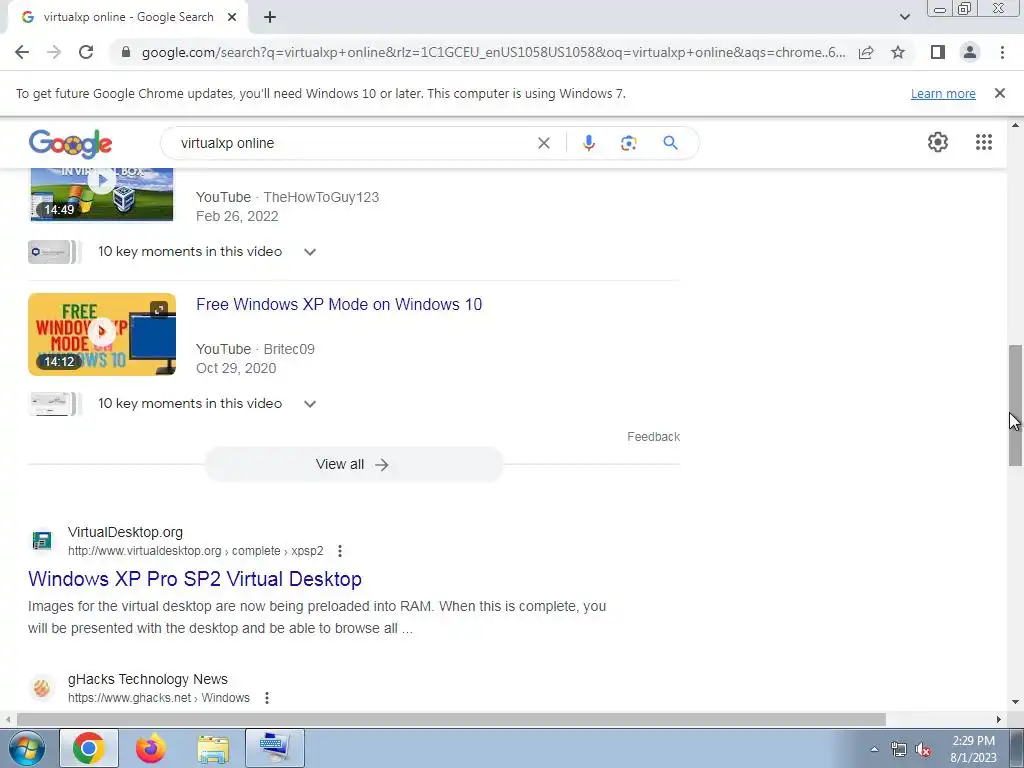Select the virtualxp online Google Search tab
This screenshot has width=1024, height=768.
(x=127, y=17)
